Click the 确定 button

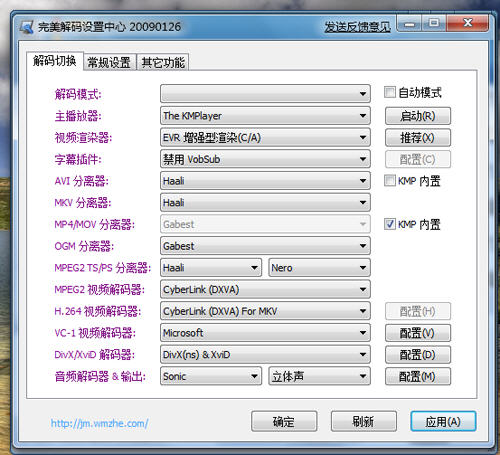(x=284, y=422)
